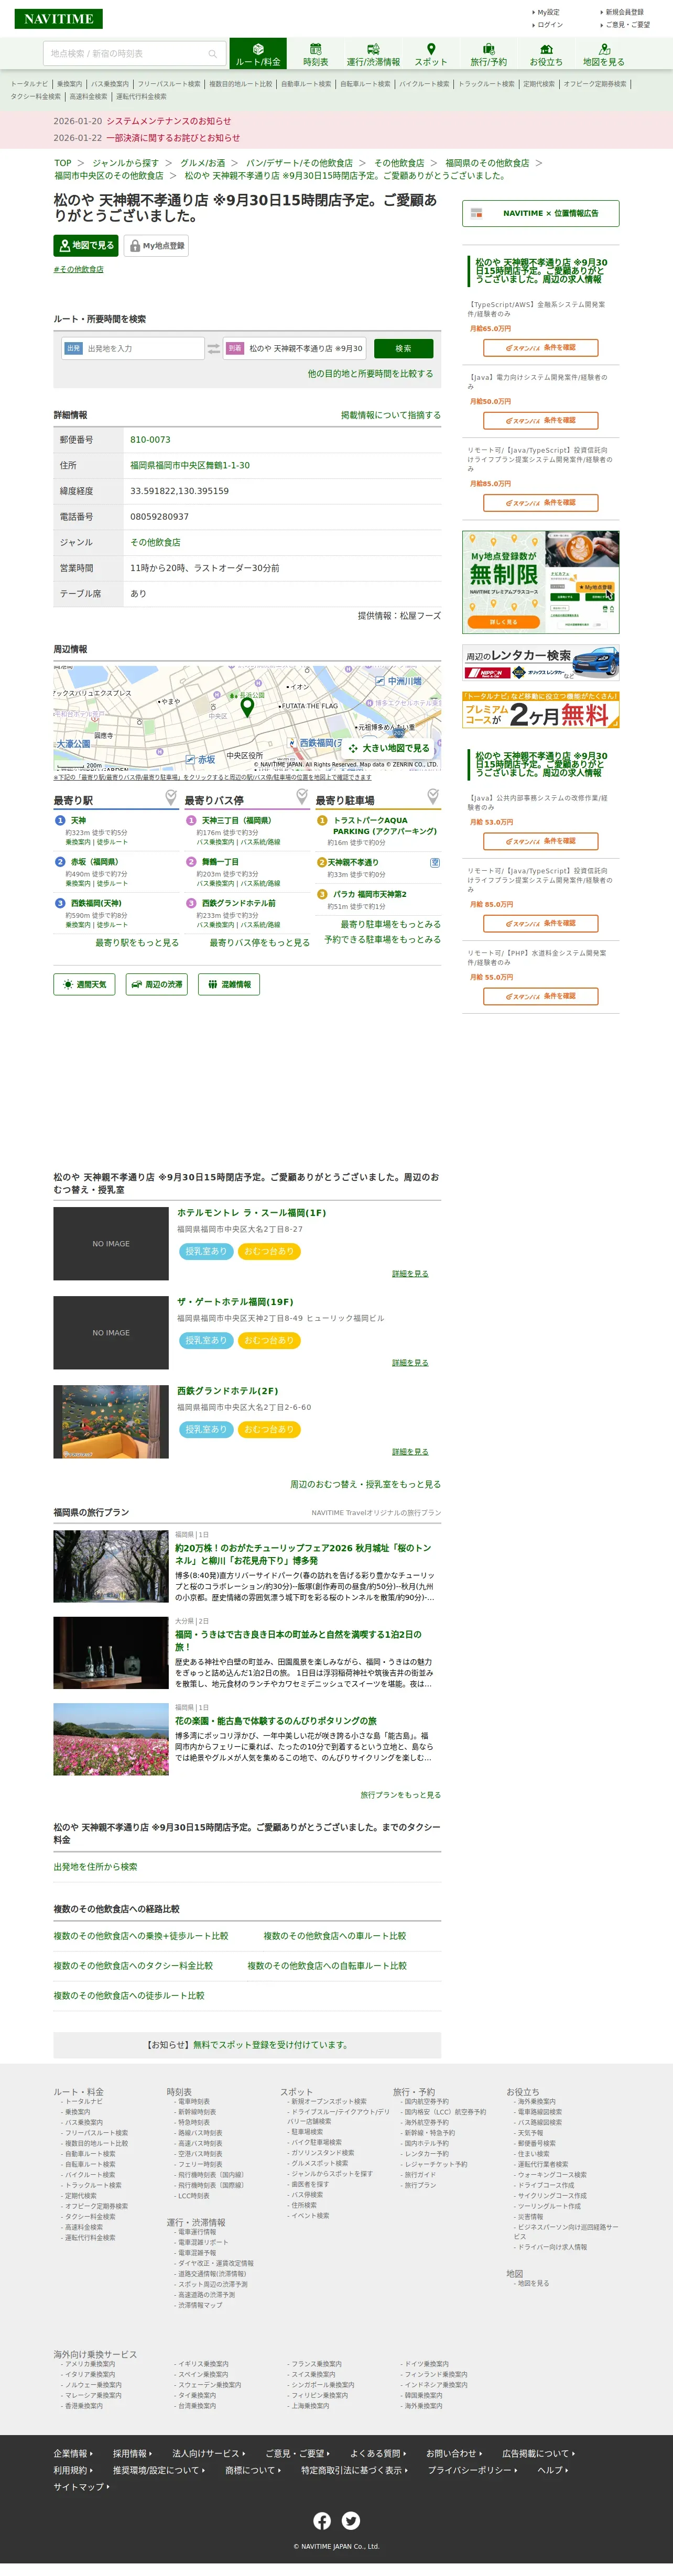
Task: Click the green 地図で見る pin button
Action: click(x=86, y=245)
